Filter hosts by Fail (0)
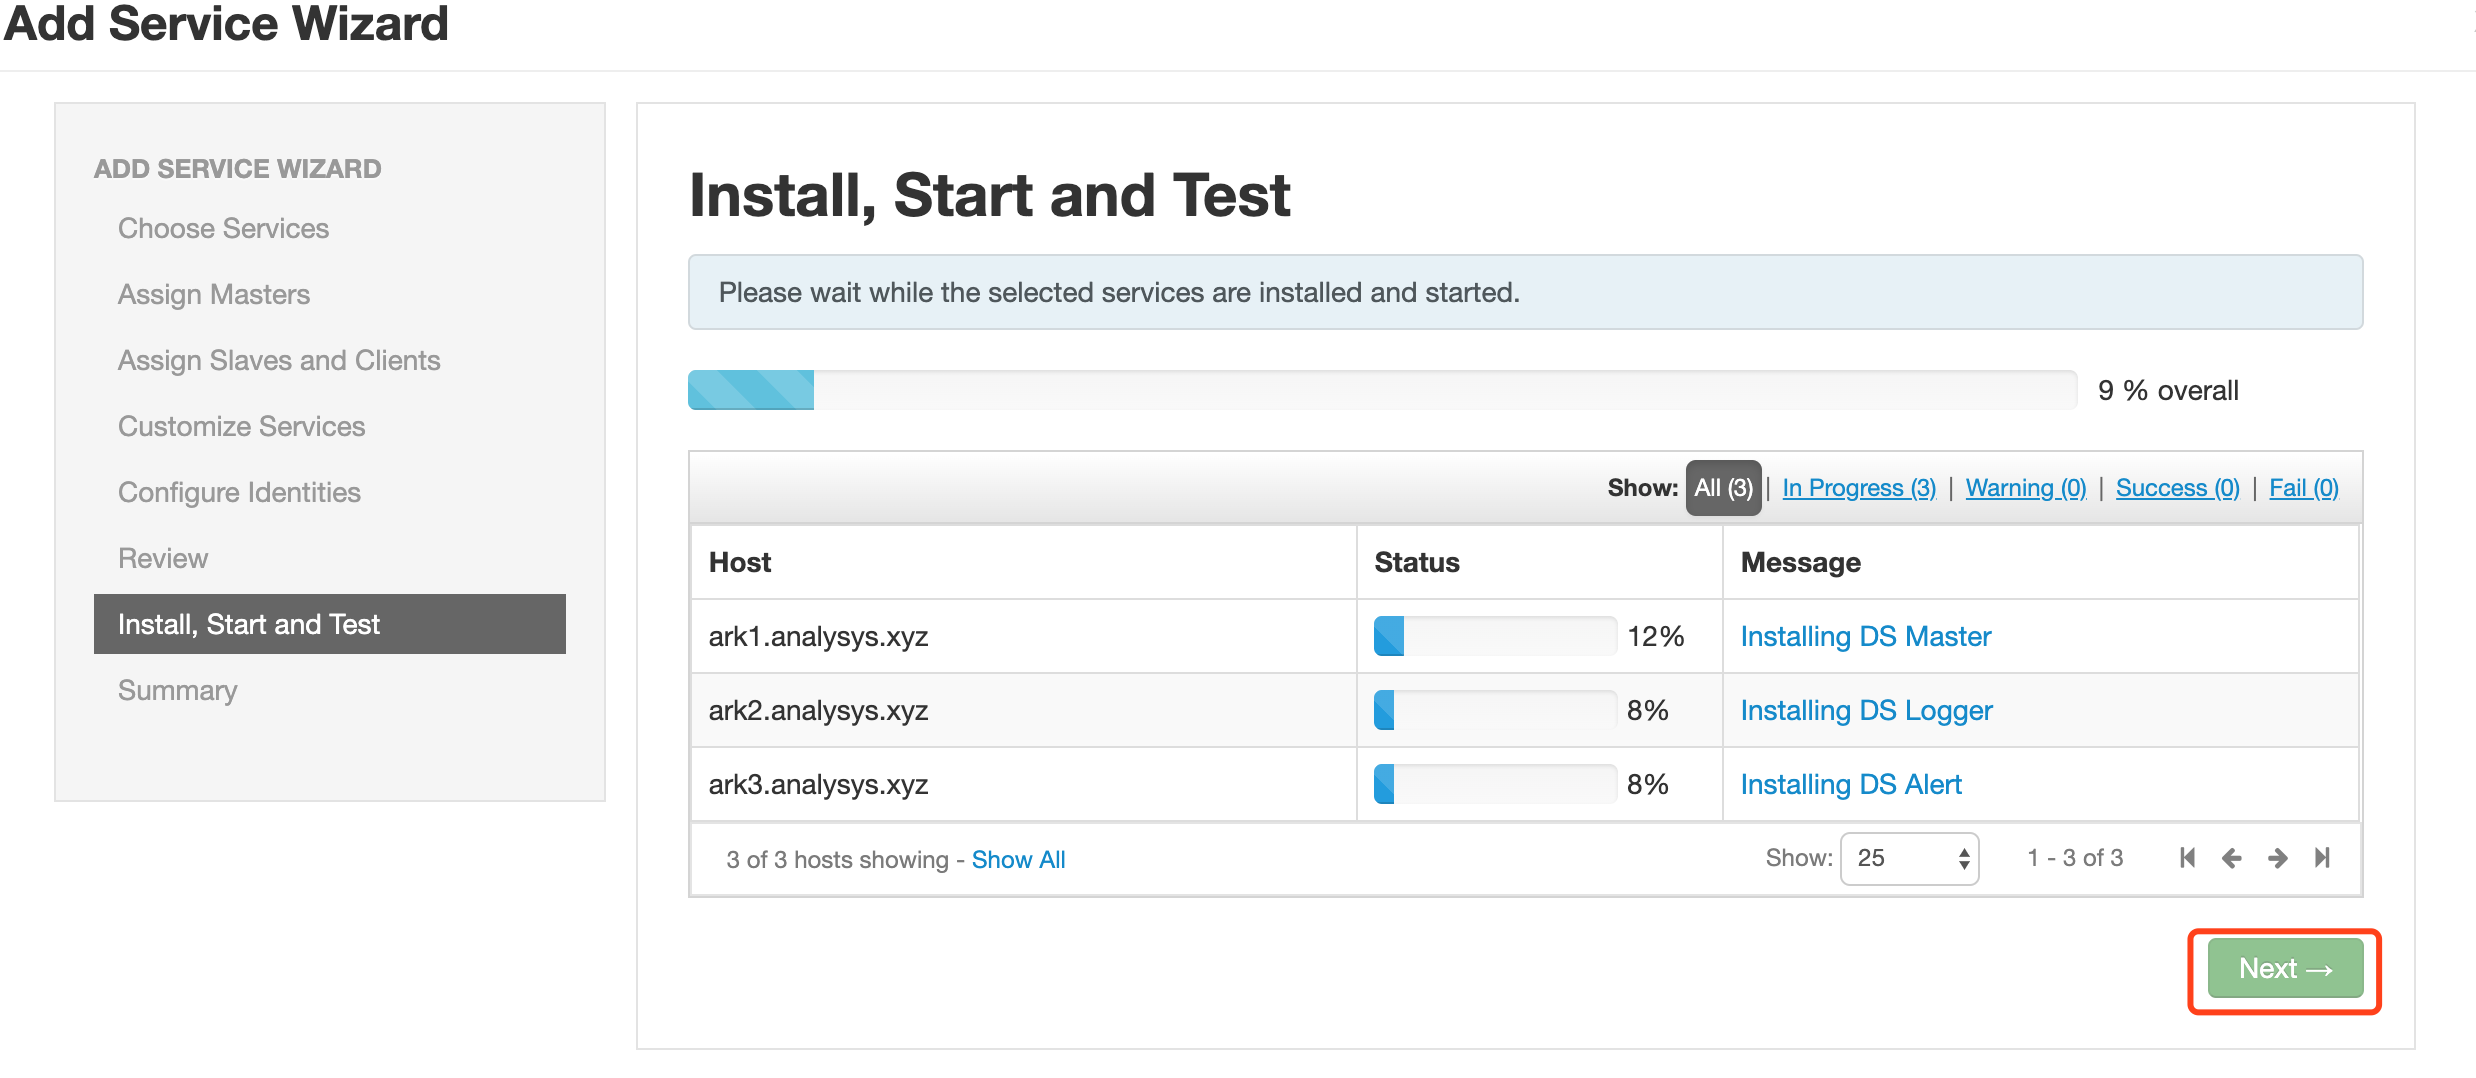Viewport: 2476px width, 1078px height. click(x=2303, y=488)
